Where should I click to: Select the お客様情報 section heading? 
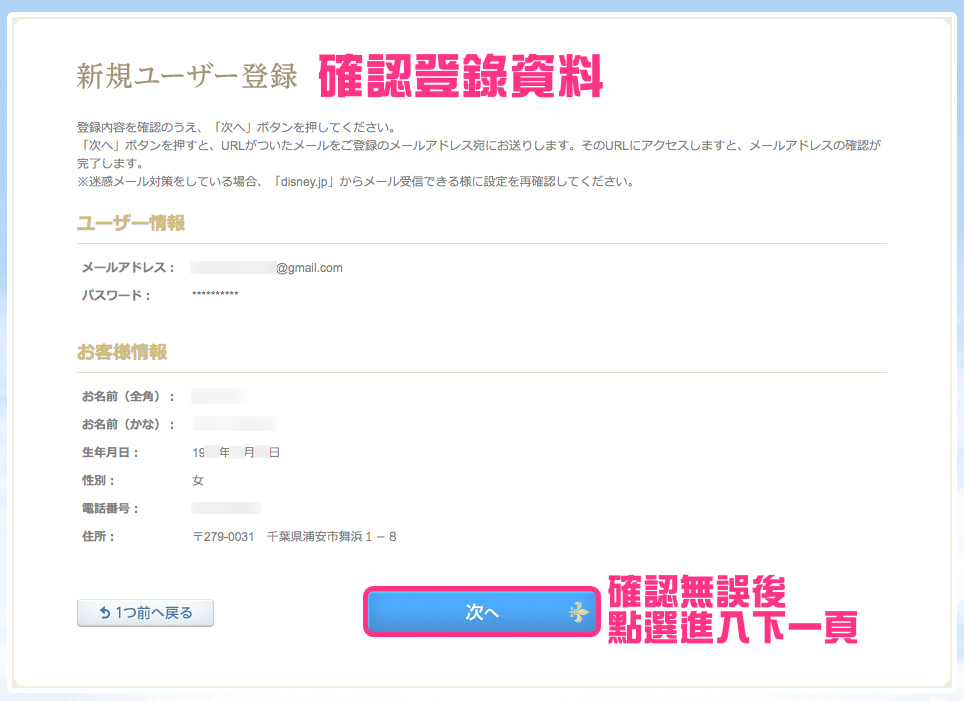tap(122, 352)
